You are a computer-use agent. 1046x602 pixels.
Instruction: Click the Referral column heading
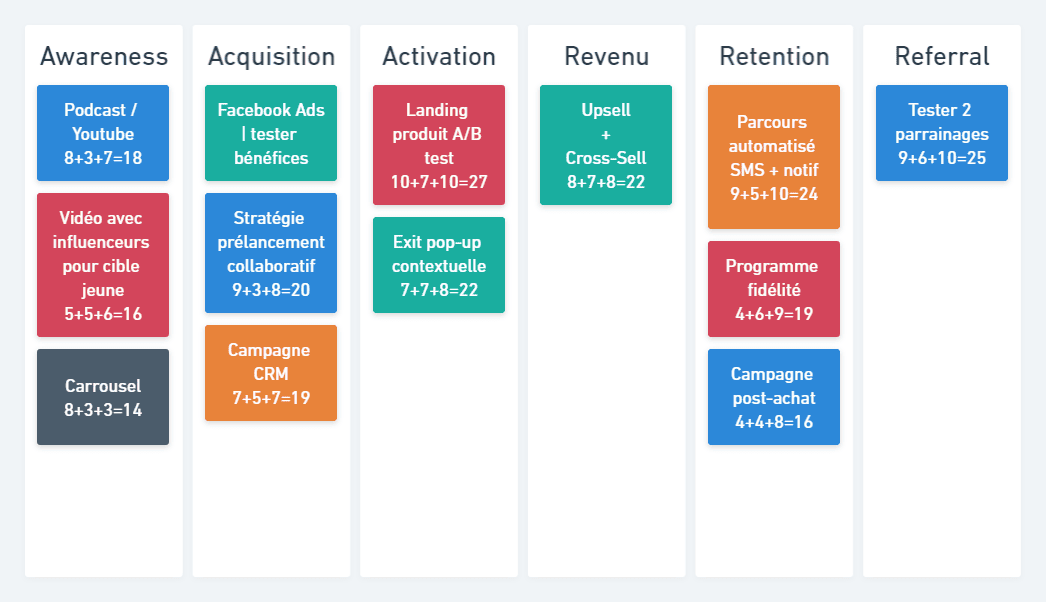click(x=942, y=57)
